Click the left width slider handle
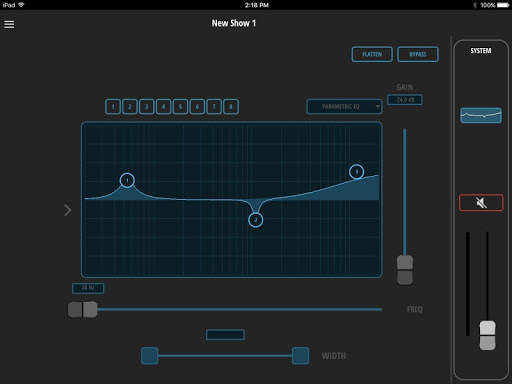This screenshot has width=512, height=384. [x=150, y=356]
